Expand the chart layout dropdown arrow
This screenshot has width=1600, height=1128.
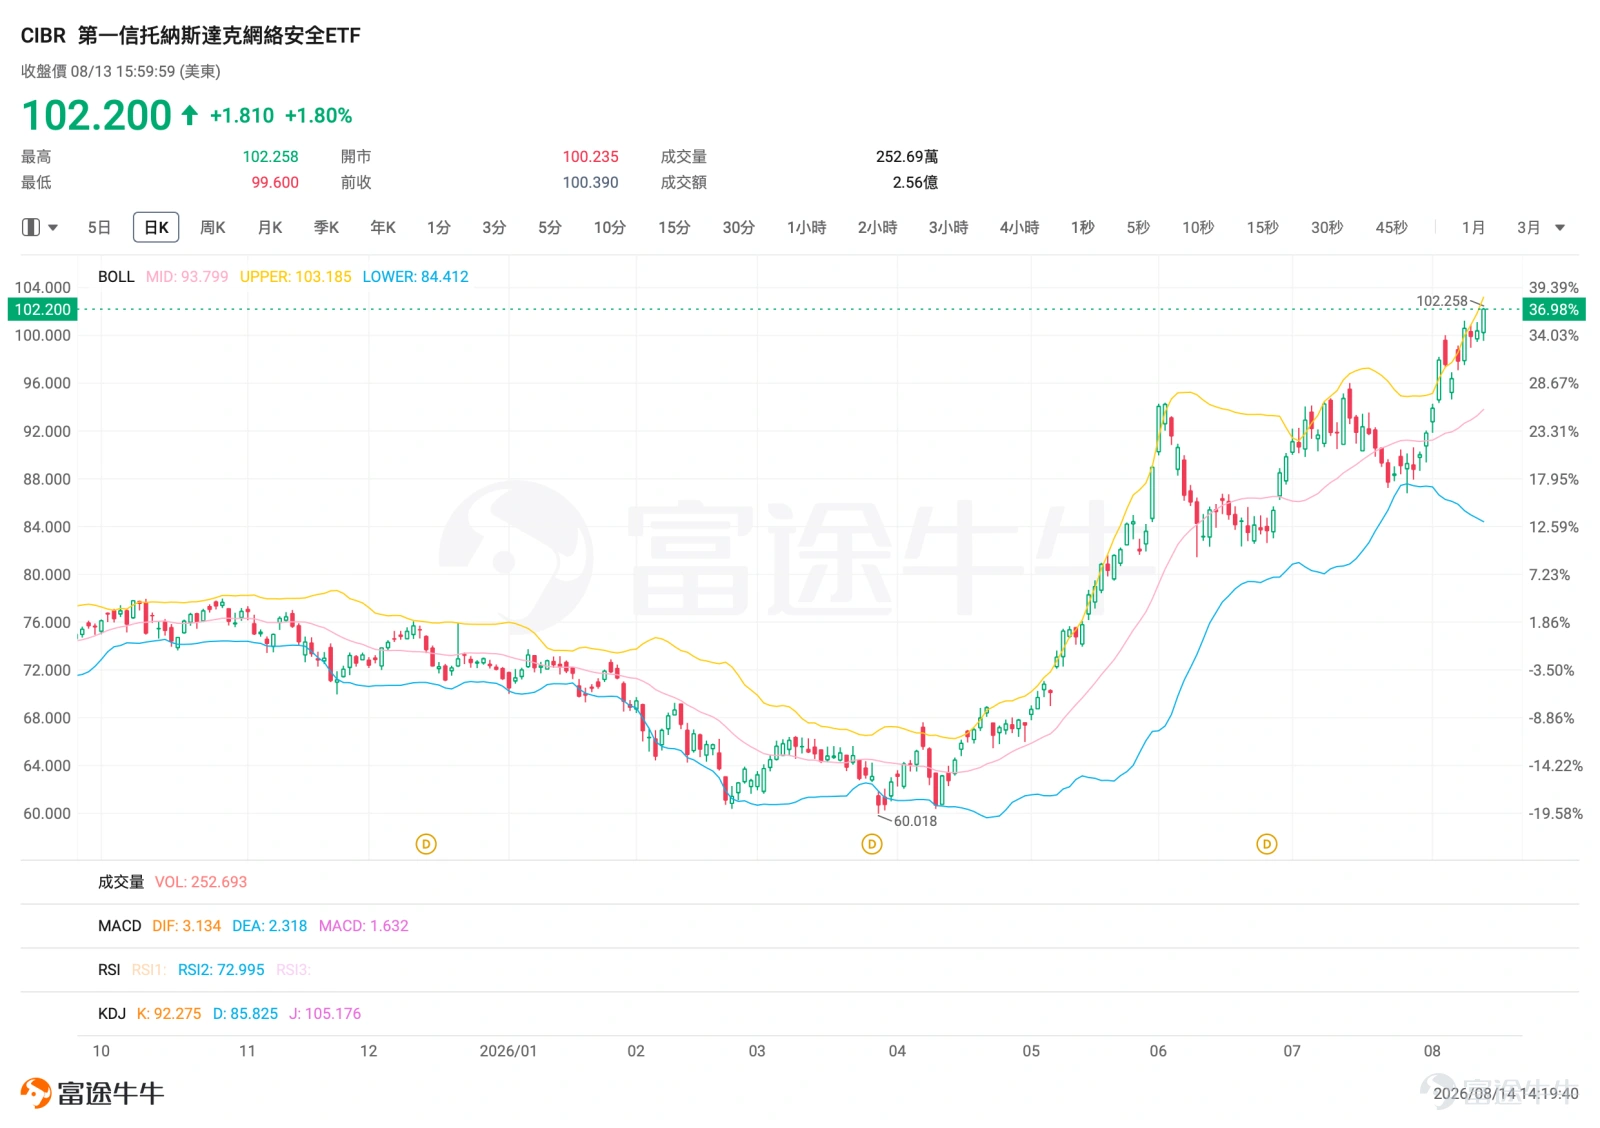(x=53, y=228)
